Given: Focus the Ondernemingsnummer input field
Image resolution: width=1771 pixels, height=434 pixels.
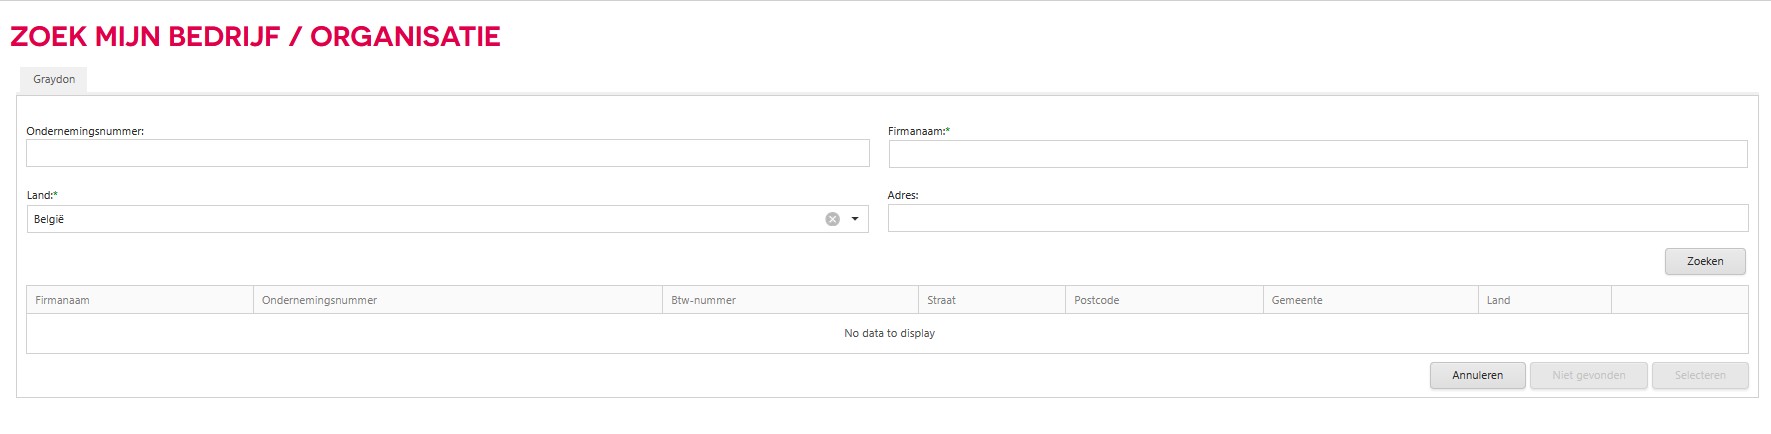Looking at the screenshot, I should pos(448,153).
